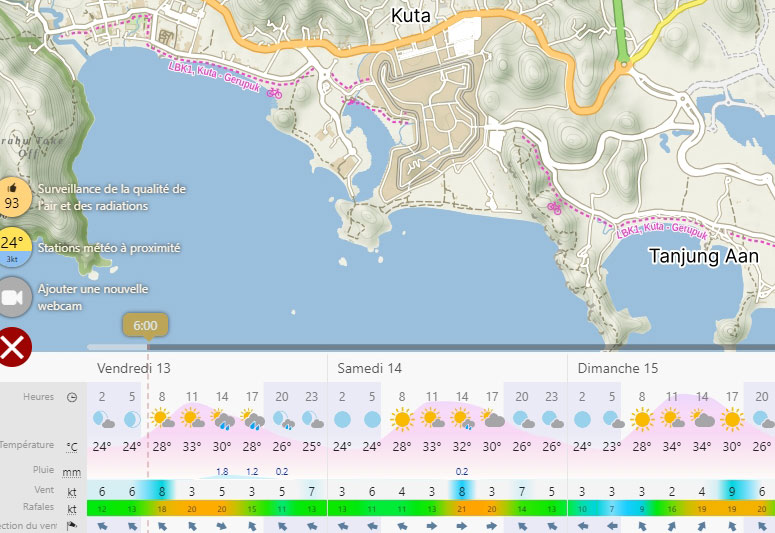Jump to Dimanche 15 in the forecast
The image size is (775, 533).
[x=610, y=368]
